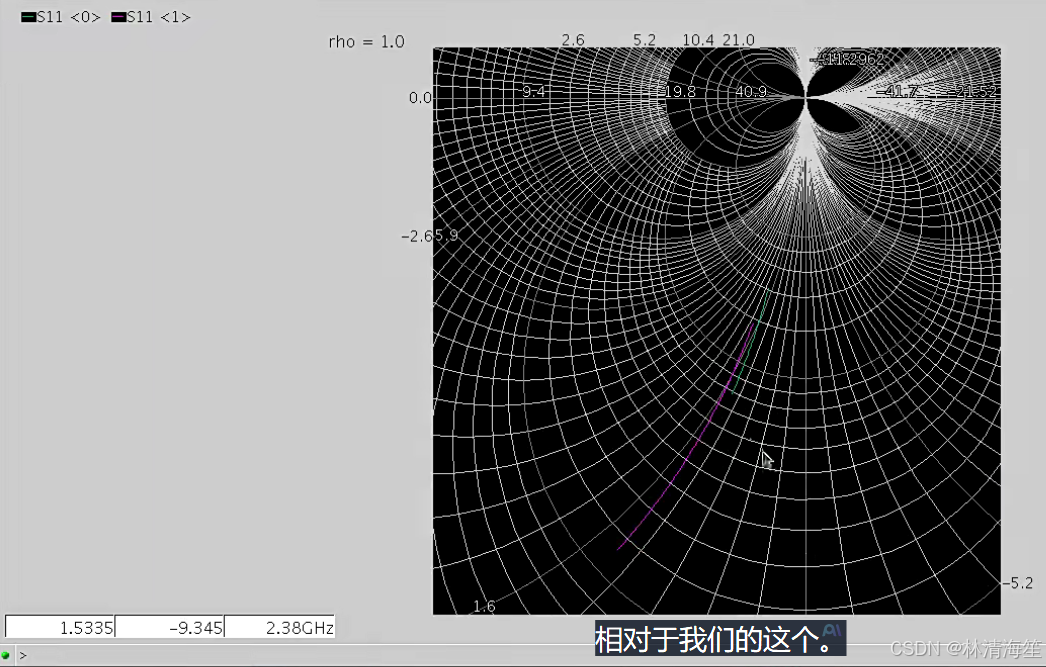Click the 2.38GHz frequency field
The width and height of the screenshot is (1046, 667).
point(280,627)
